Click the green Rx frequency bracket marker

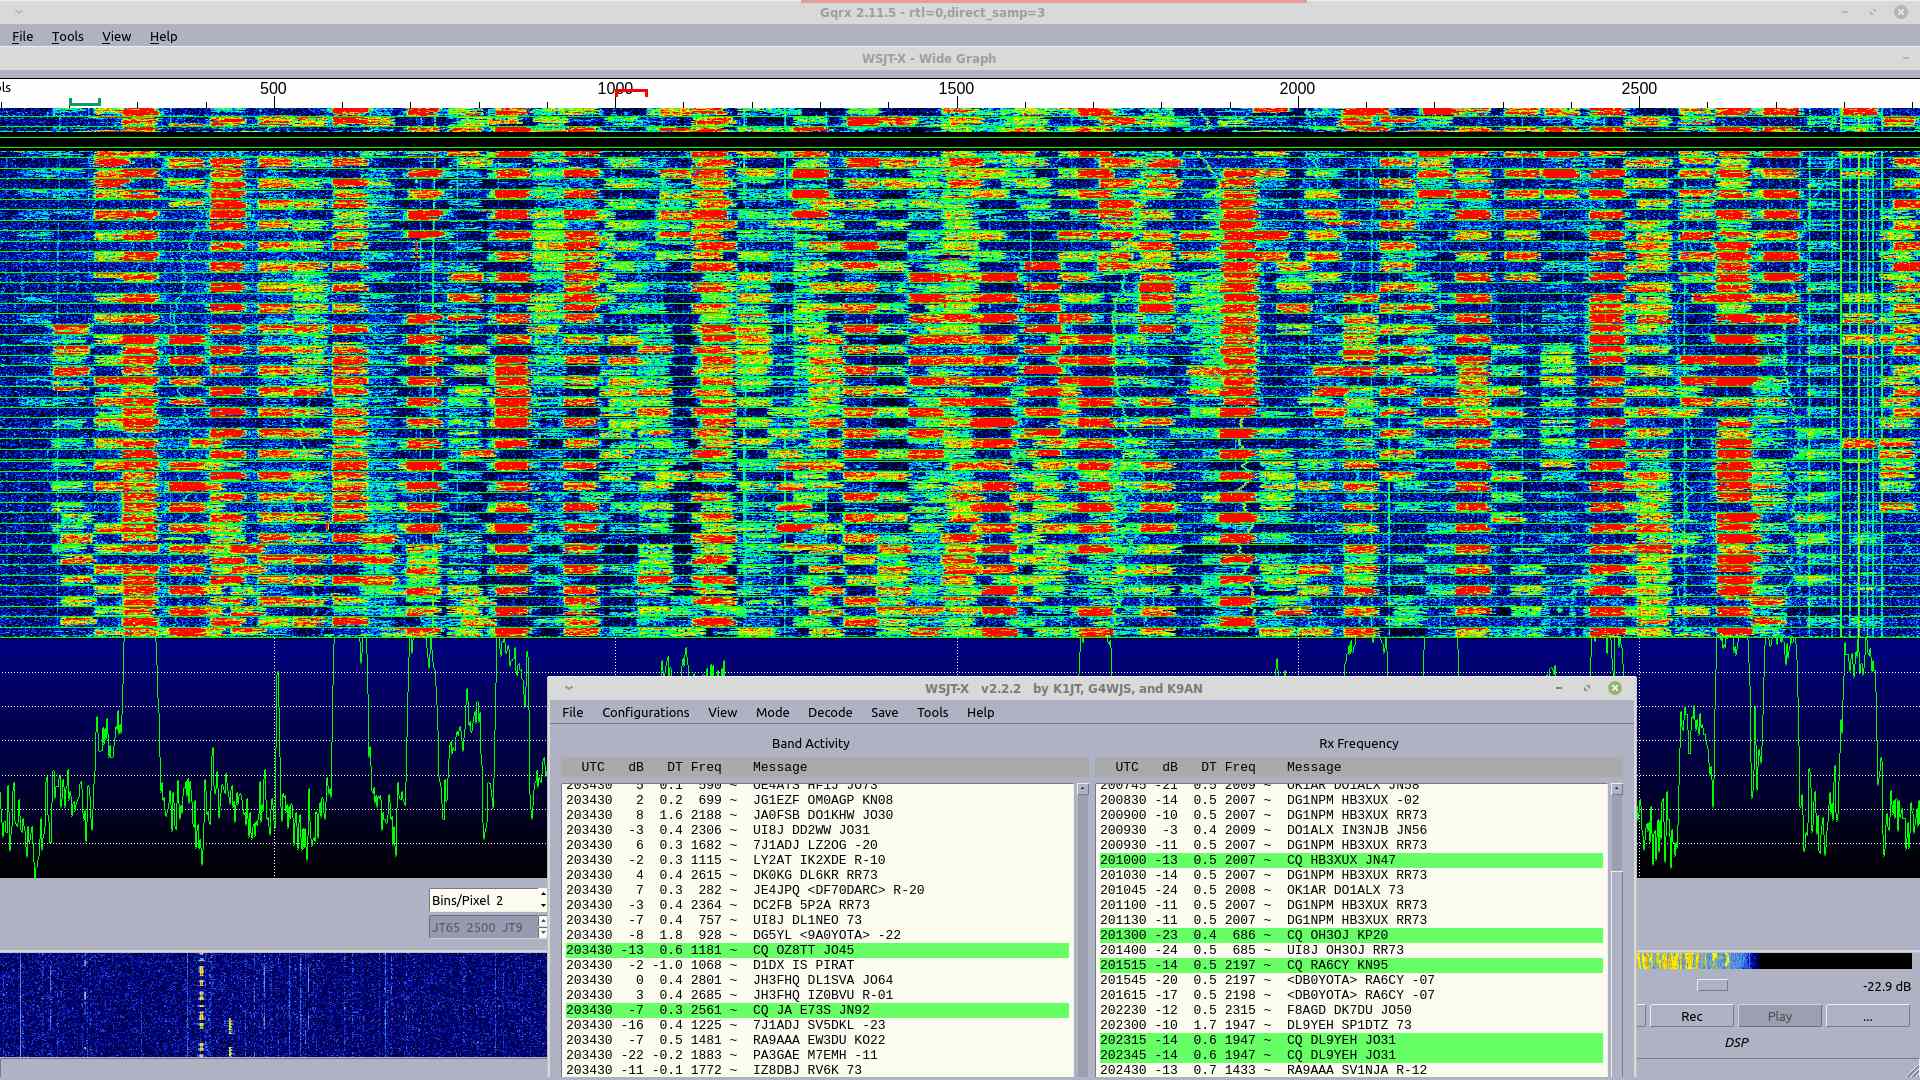coord(85,102)
